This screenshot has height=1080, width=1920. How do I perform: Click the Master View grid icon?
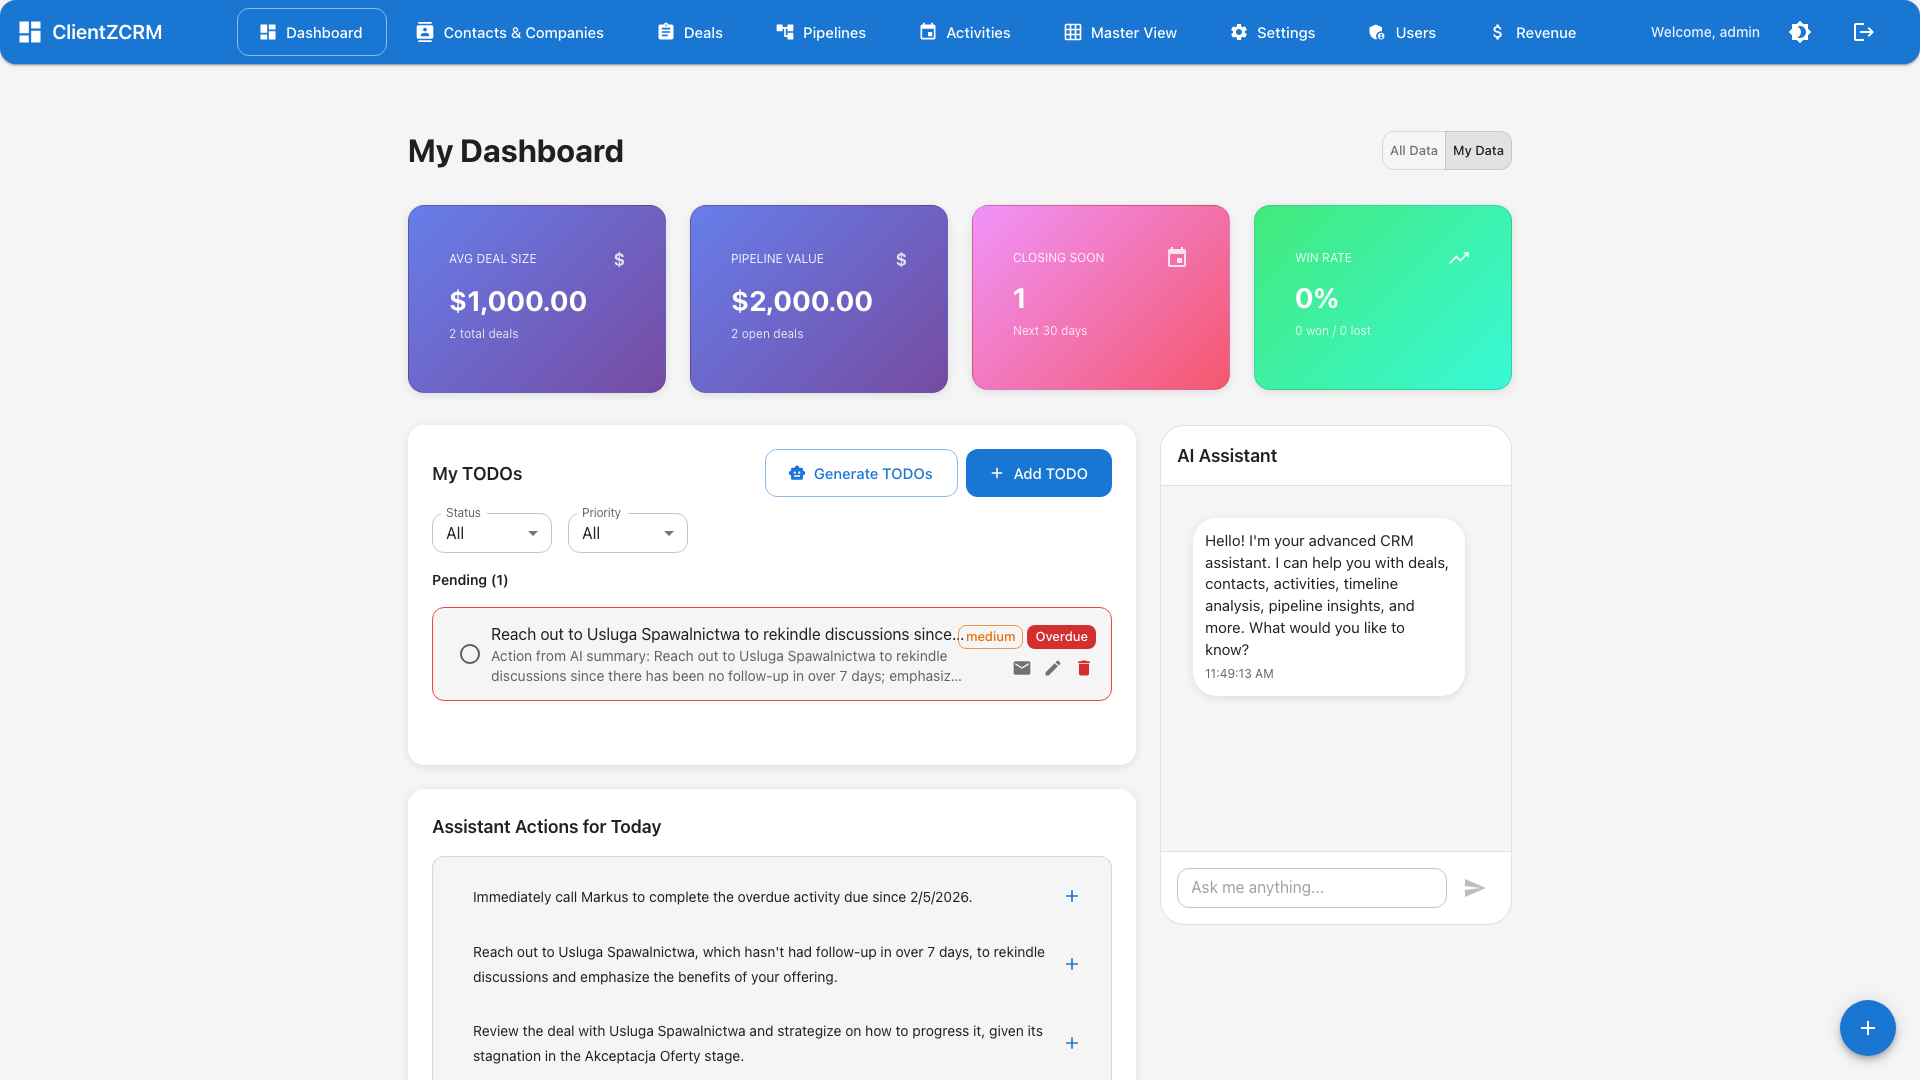(x=1070, y=32)
